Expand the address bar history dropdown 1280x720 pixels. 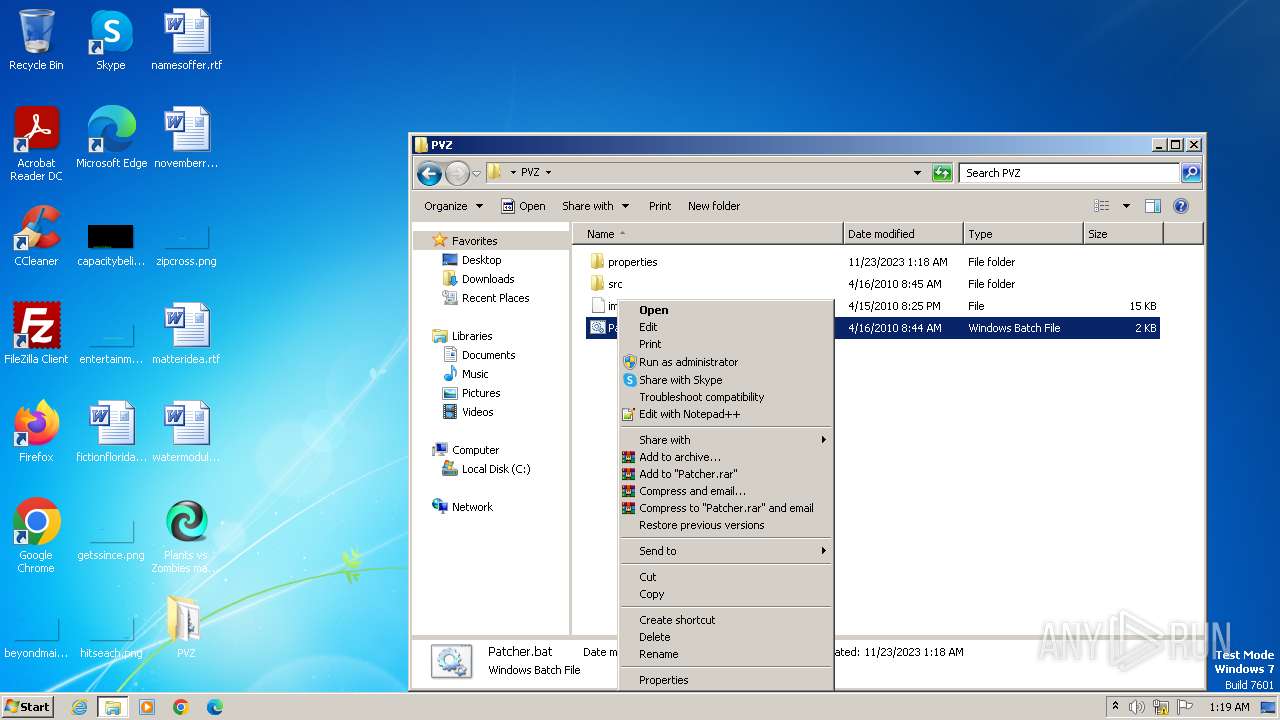click(917, 173)
